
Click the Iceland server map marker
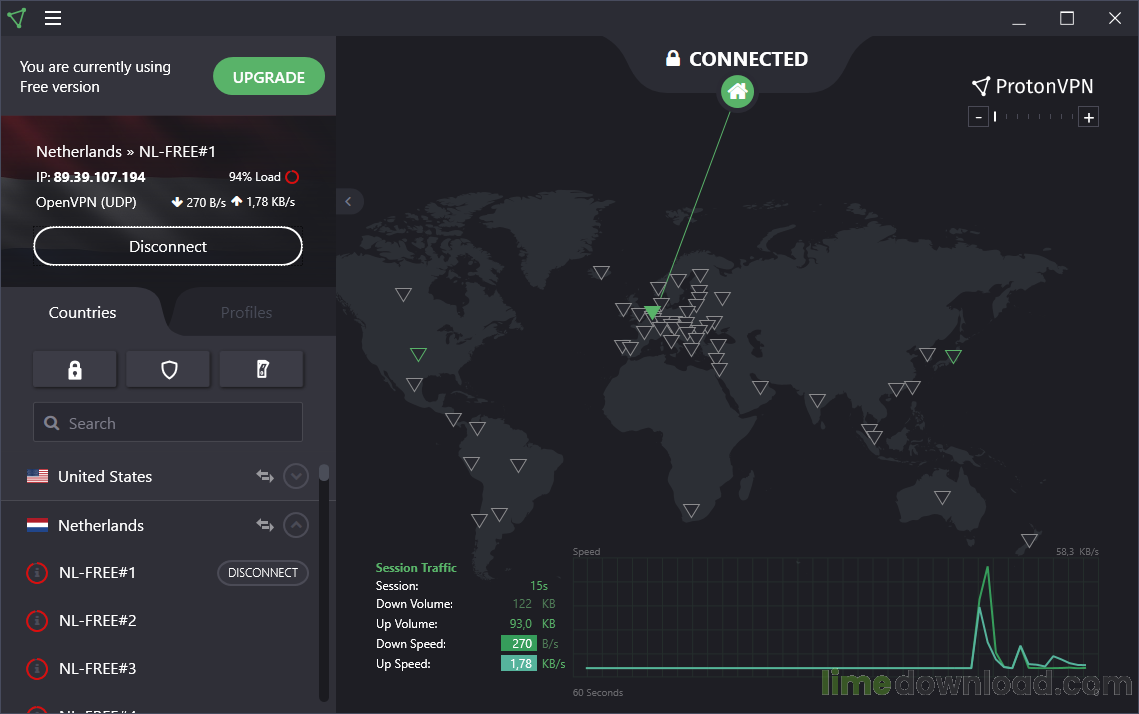601,272
